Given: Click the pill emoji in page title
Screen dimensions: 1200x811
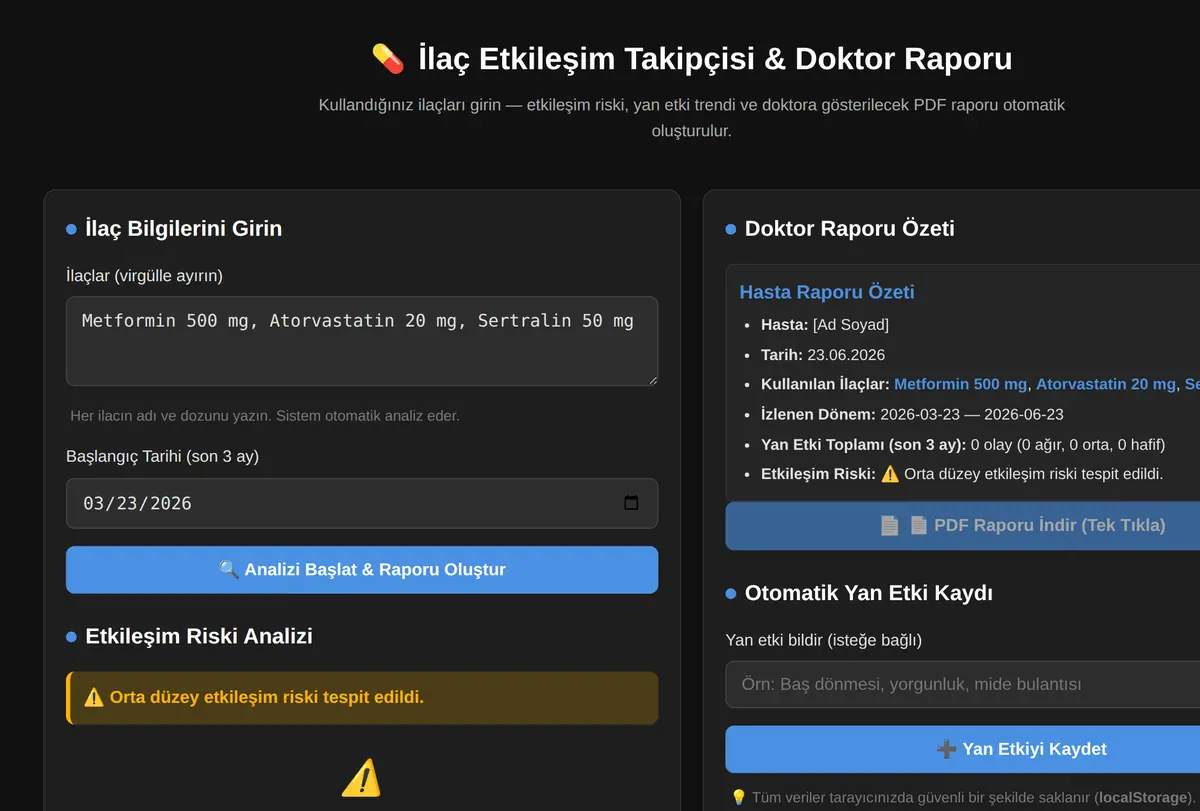Looking at the screenshot, I should 388,59.
